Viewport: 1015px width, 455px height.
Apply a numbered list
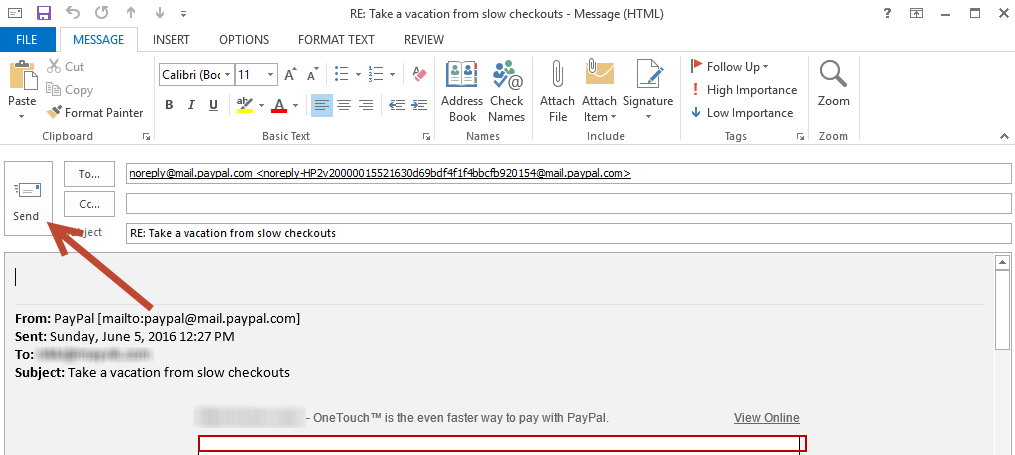(376, 74)
